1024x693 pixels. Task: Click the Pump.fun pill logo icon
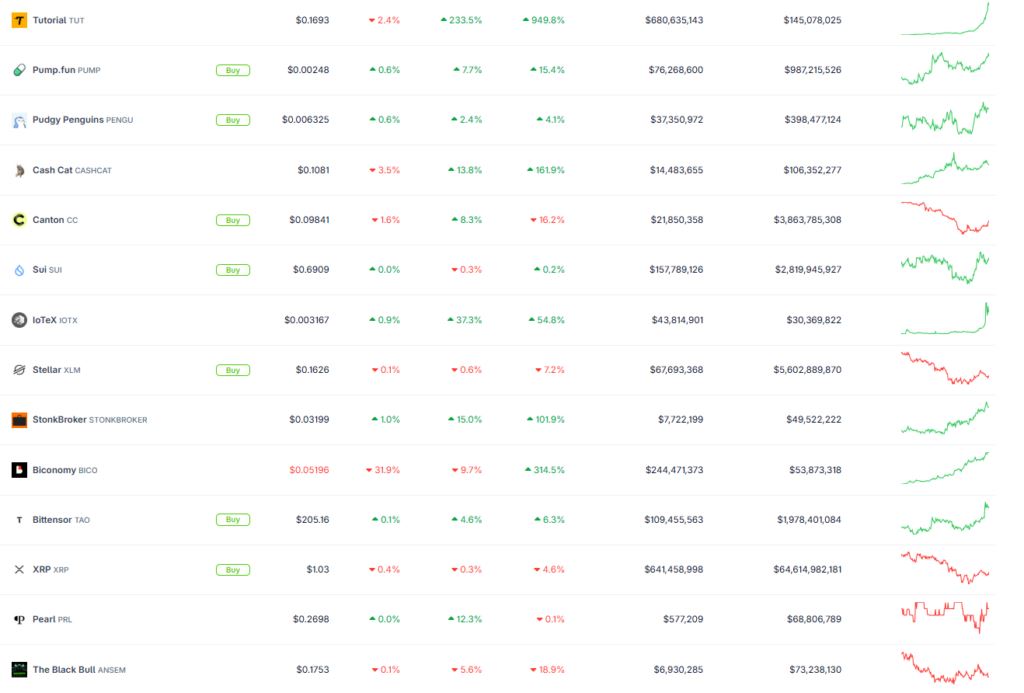coord(20,70)
